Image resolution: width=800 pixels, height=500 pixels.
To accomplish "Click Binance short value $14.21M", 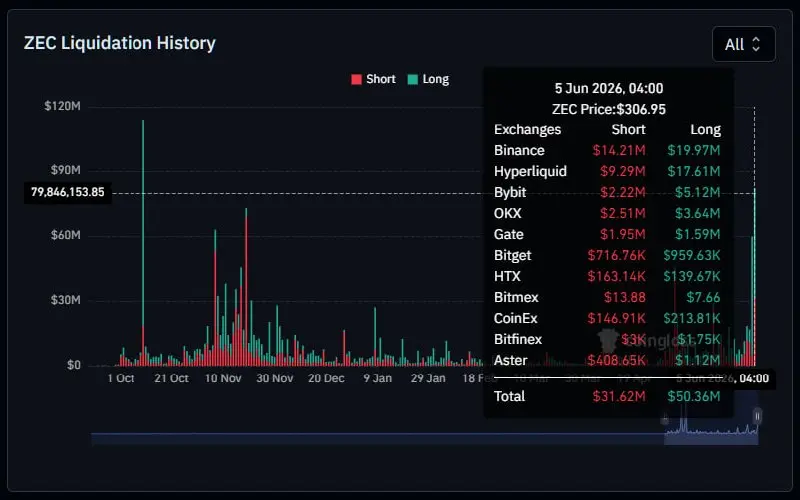I will click(619, 151).
